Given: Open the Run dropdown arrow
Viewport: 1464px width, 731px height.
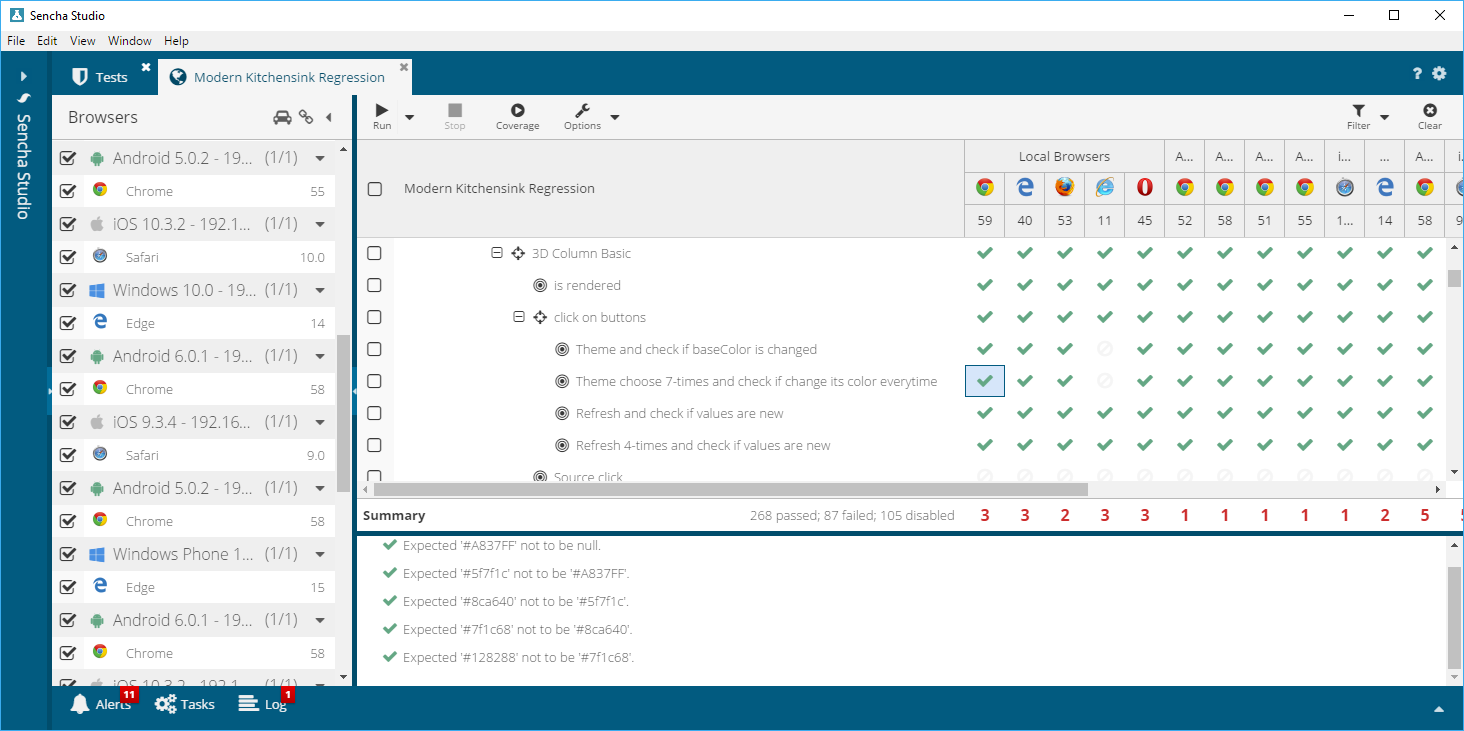Looking at the screenshot, I should click(x=409, y=117).
